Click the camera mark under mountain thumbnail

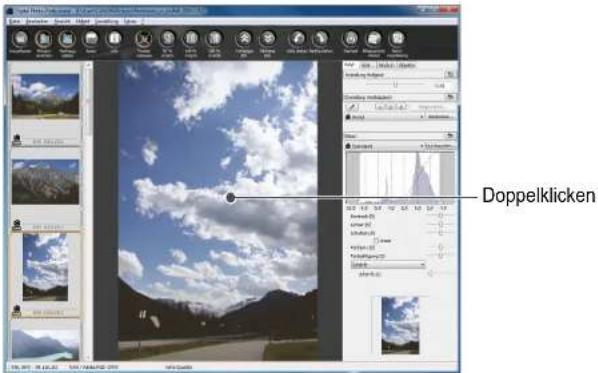tap(16, 225)
